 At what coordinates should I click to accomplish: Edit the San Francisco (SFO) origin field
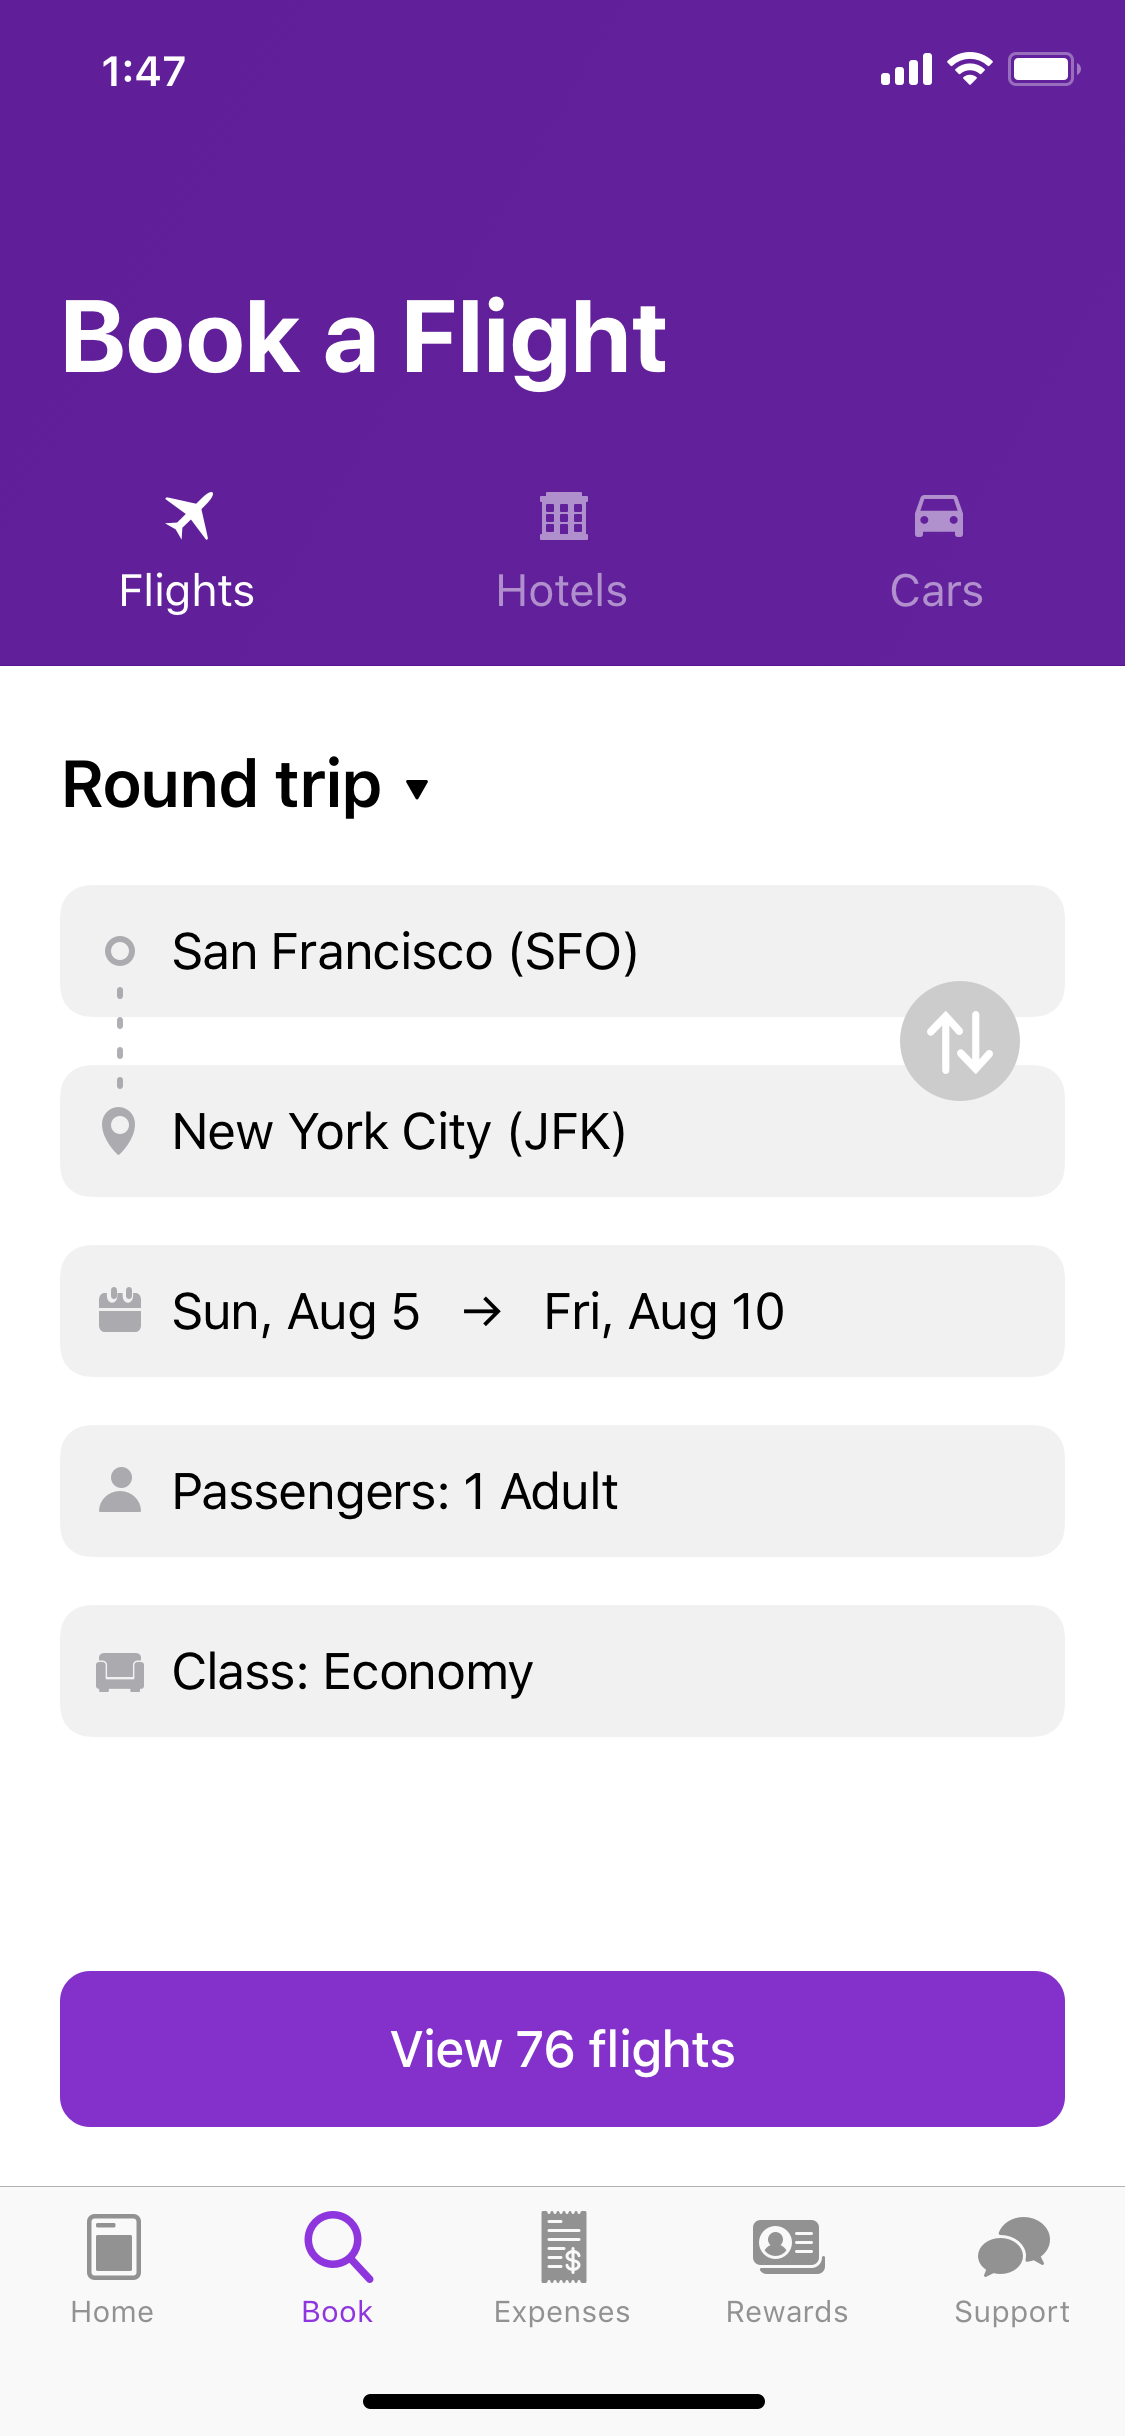[x=562, y=951]
